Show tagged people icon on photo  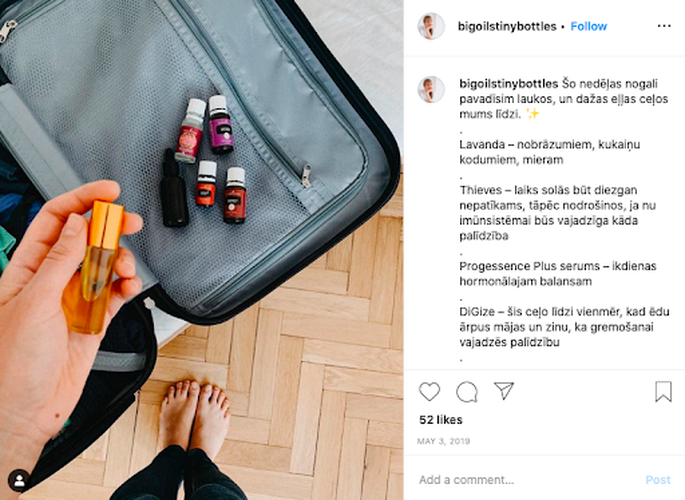tap(19, 481)
